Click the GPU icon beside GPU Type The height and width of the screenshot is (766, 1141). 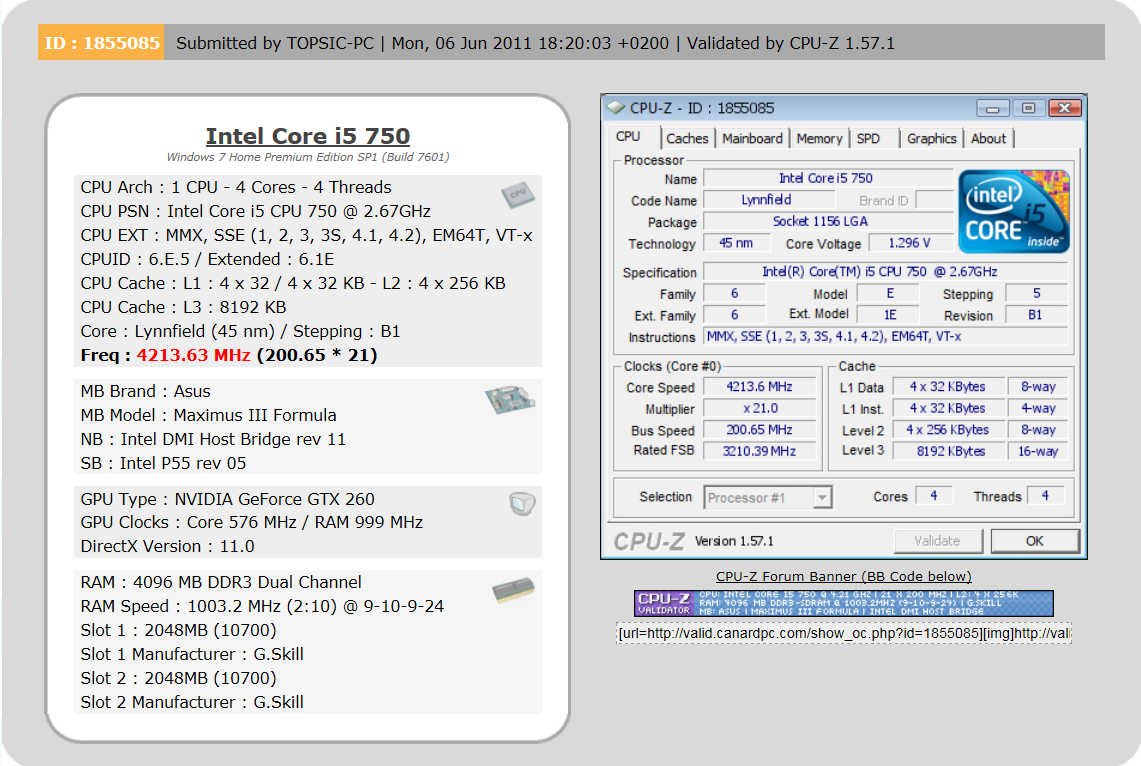tap(521, 504)
